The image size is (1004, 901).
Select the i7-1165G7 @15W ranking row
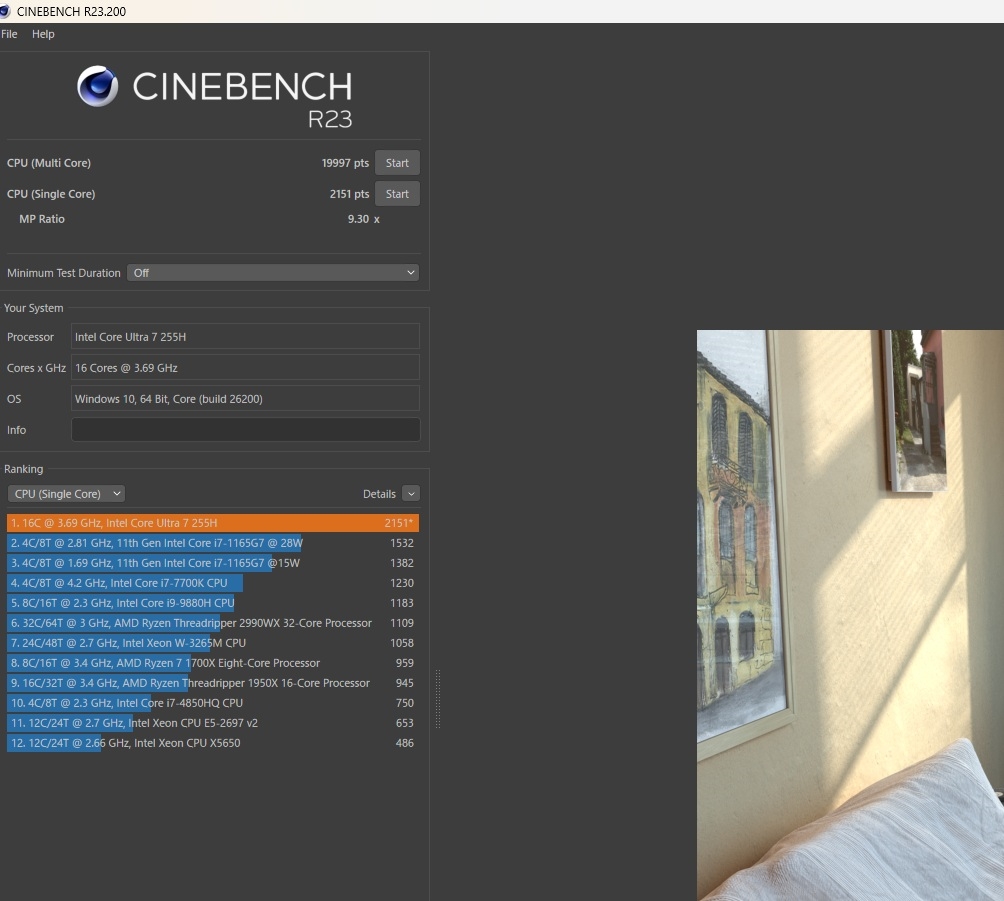click(213, 563)
